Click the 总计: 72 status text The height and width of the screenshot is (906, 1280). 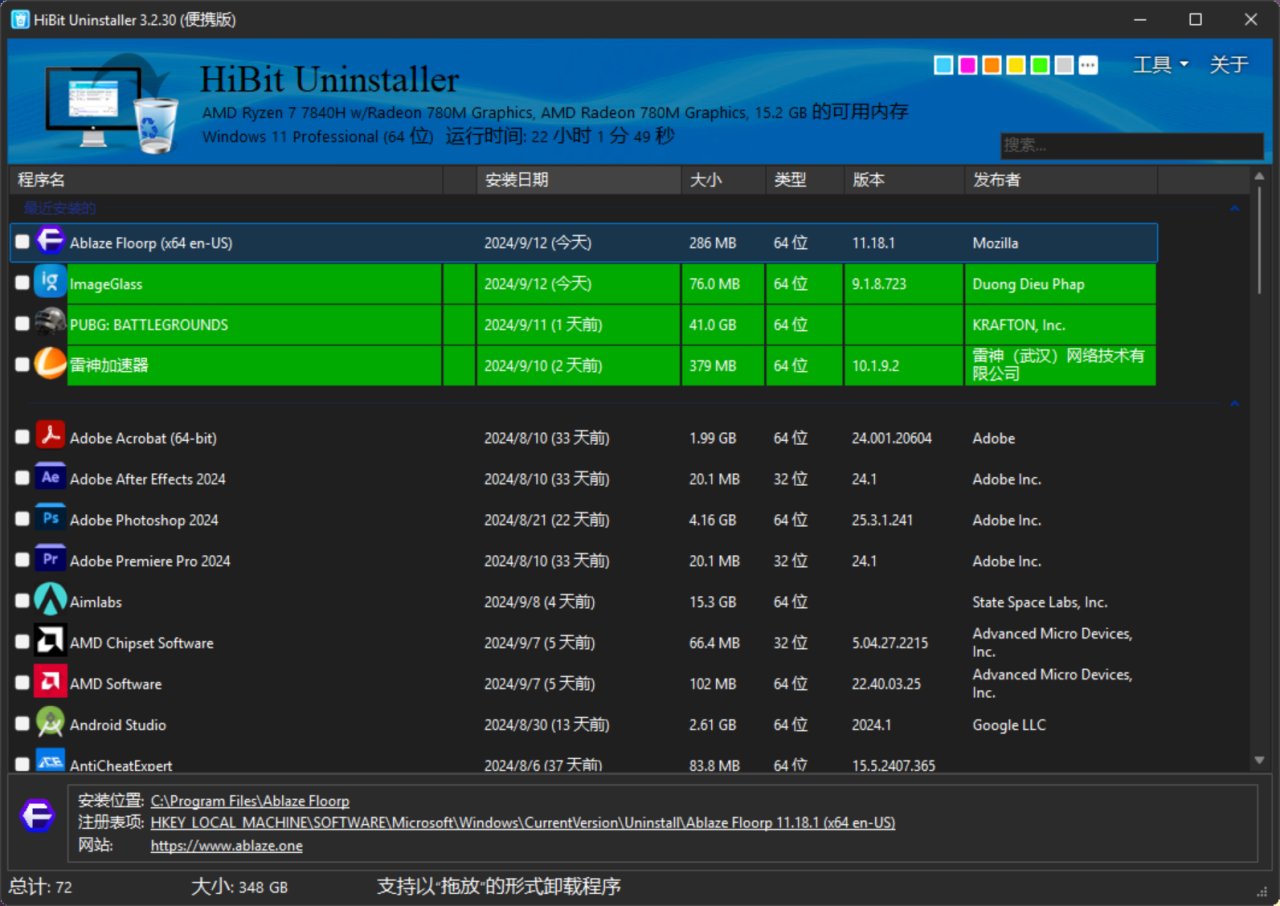pos(41,887)
